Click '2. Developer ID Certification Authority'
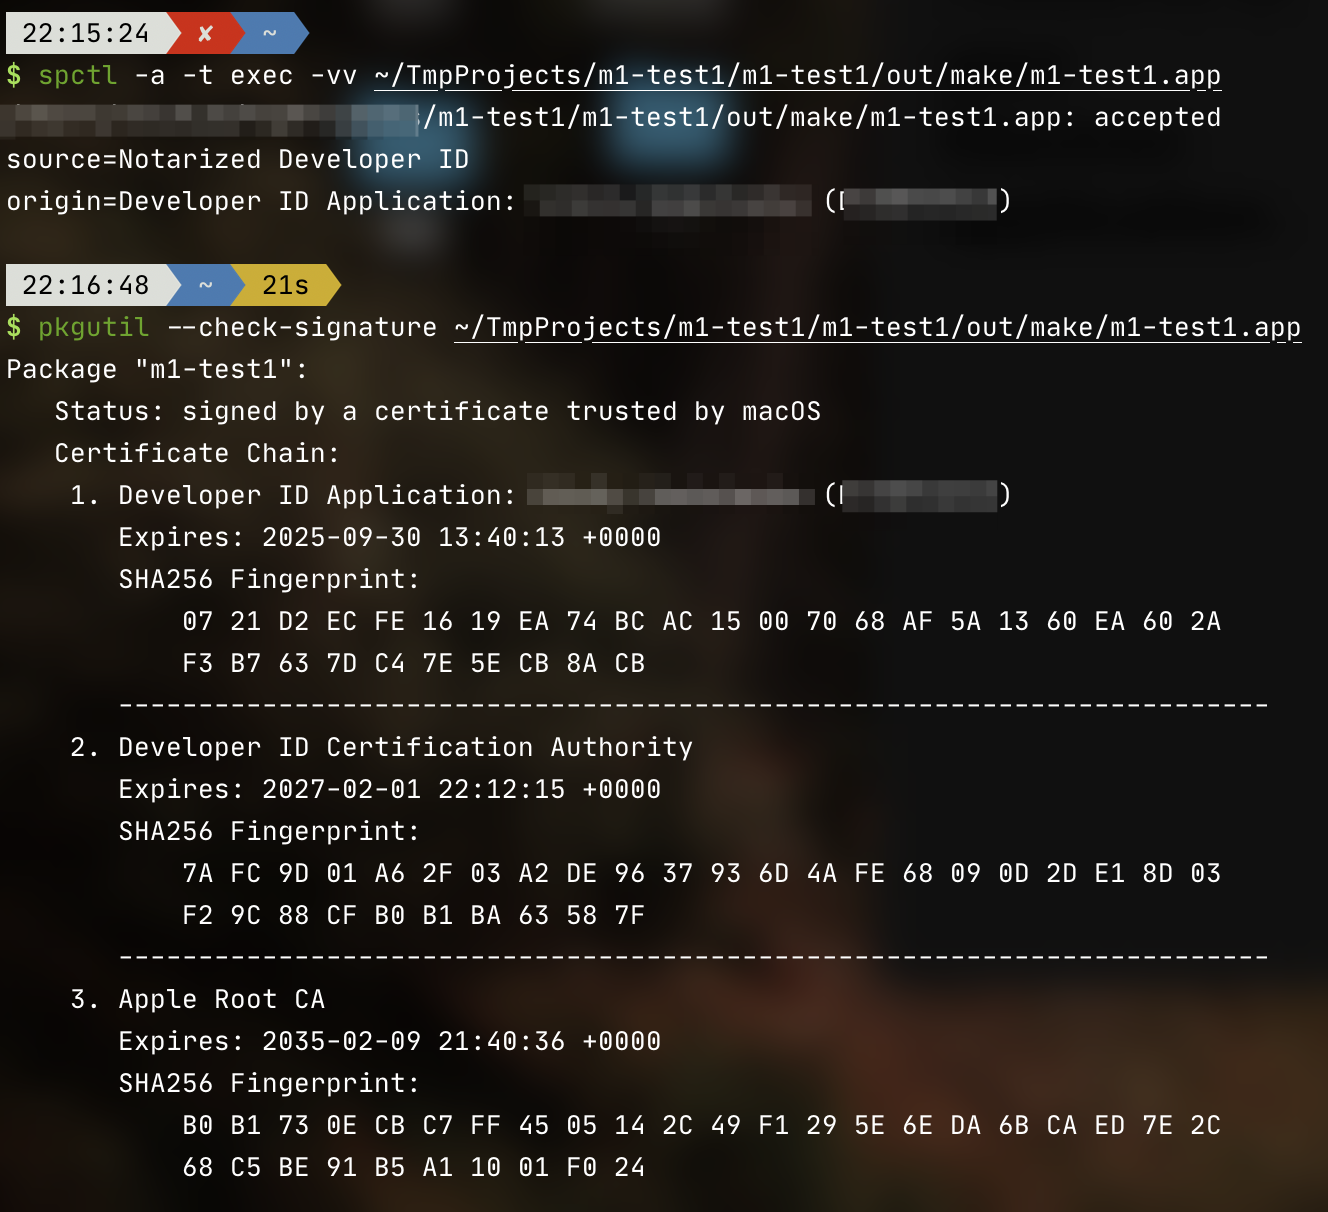Screen dimensions: 1328x1212 [x=382, y=748]
